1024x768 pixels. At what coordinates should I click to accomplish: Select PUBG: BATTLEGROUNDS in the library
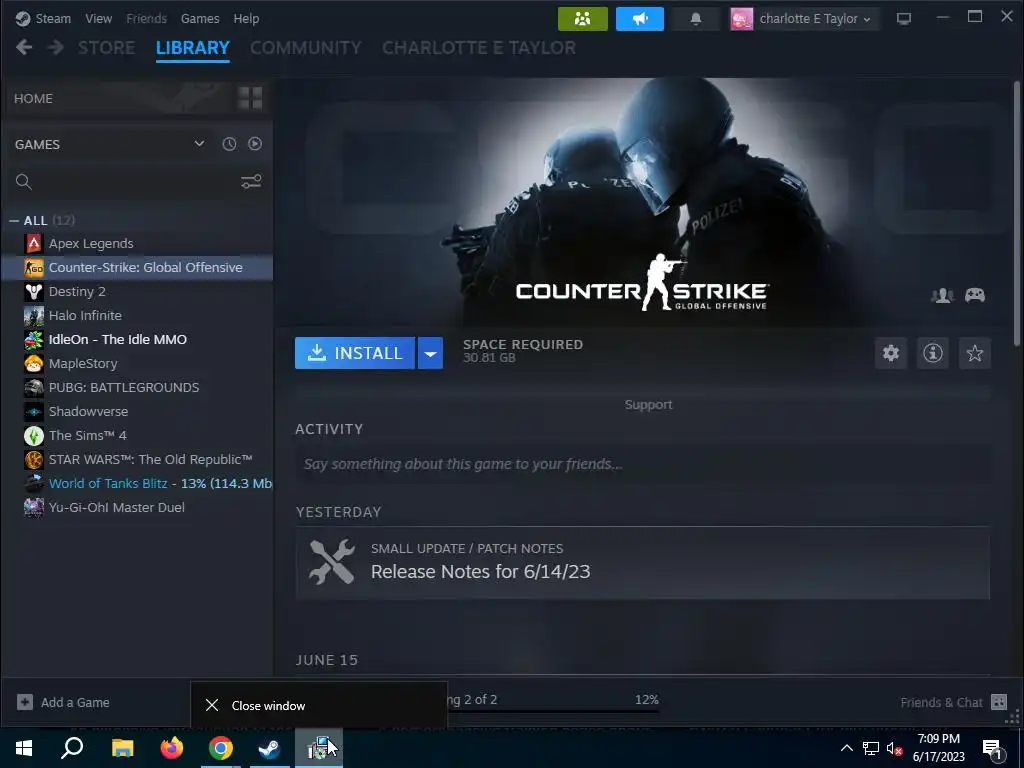[x=137, y=387]
